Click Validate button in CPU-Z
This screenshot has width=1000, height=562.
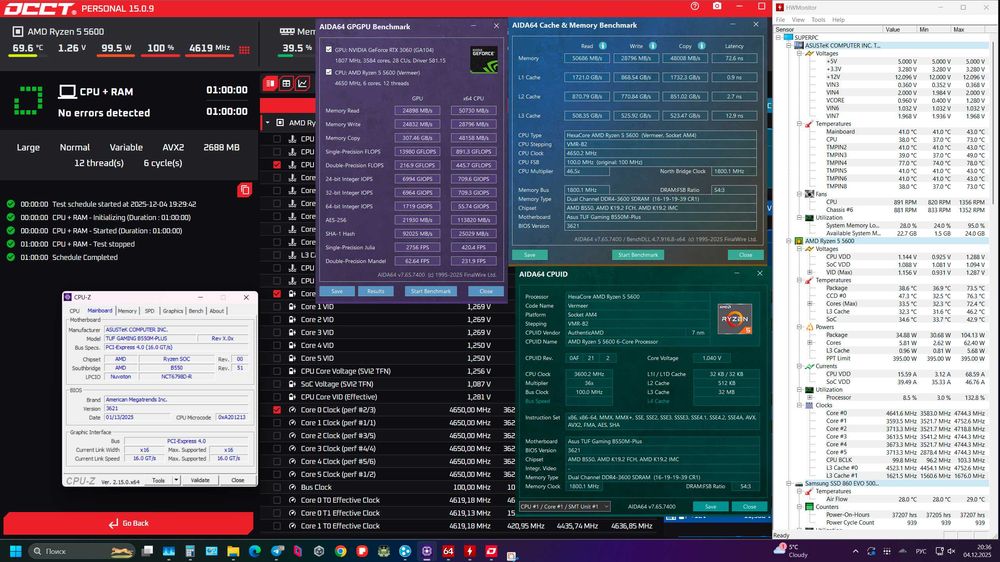pos(200,480)
